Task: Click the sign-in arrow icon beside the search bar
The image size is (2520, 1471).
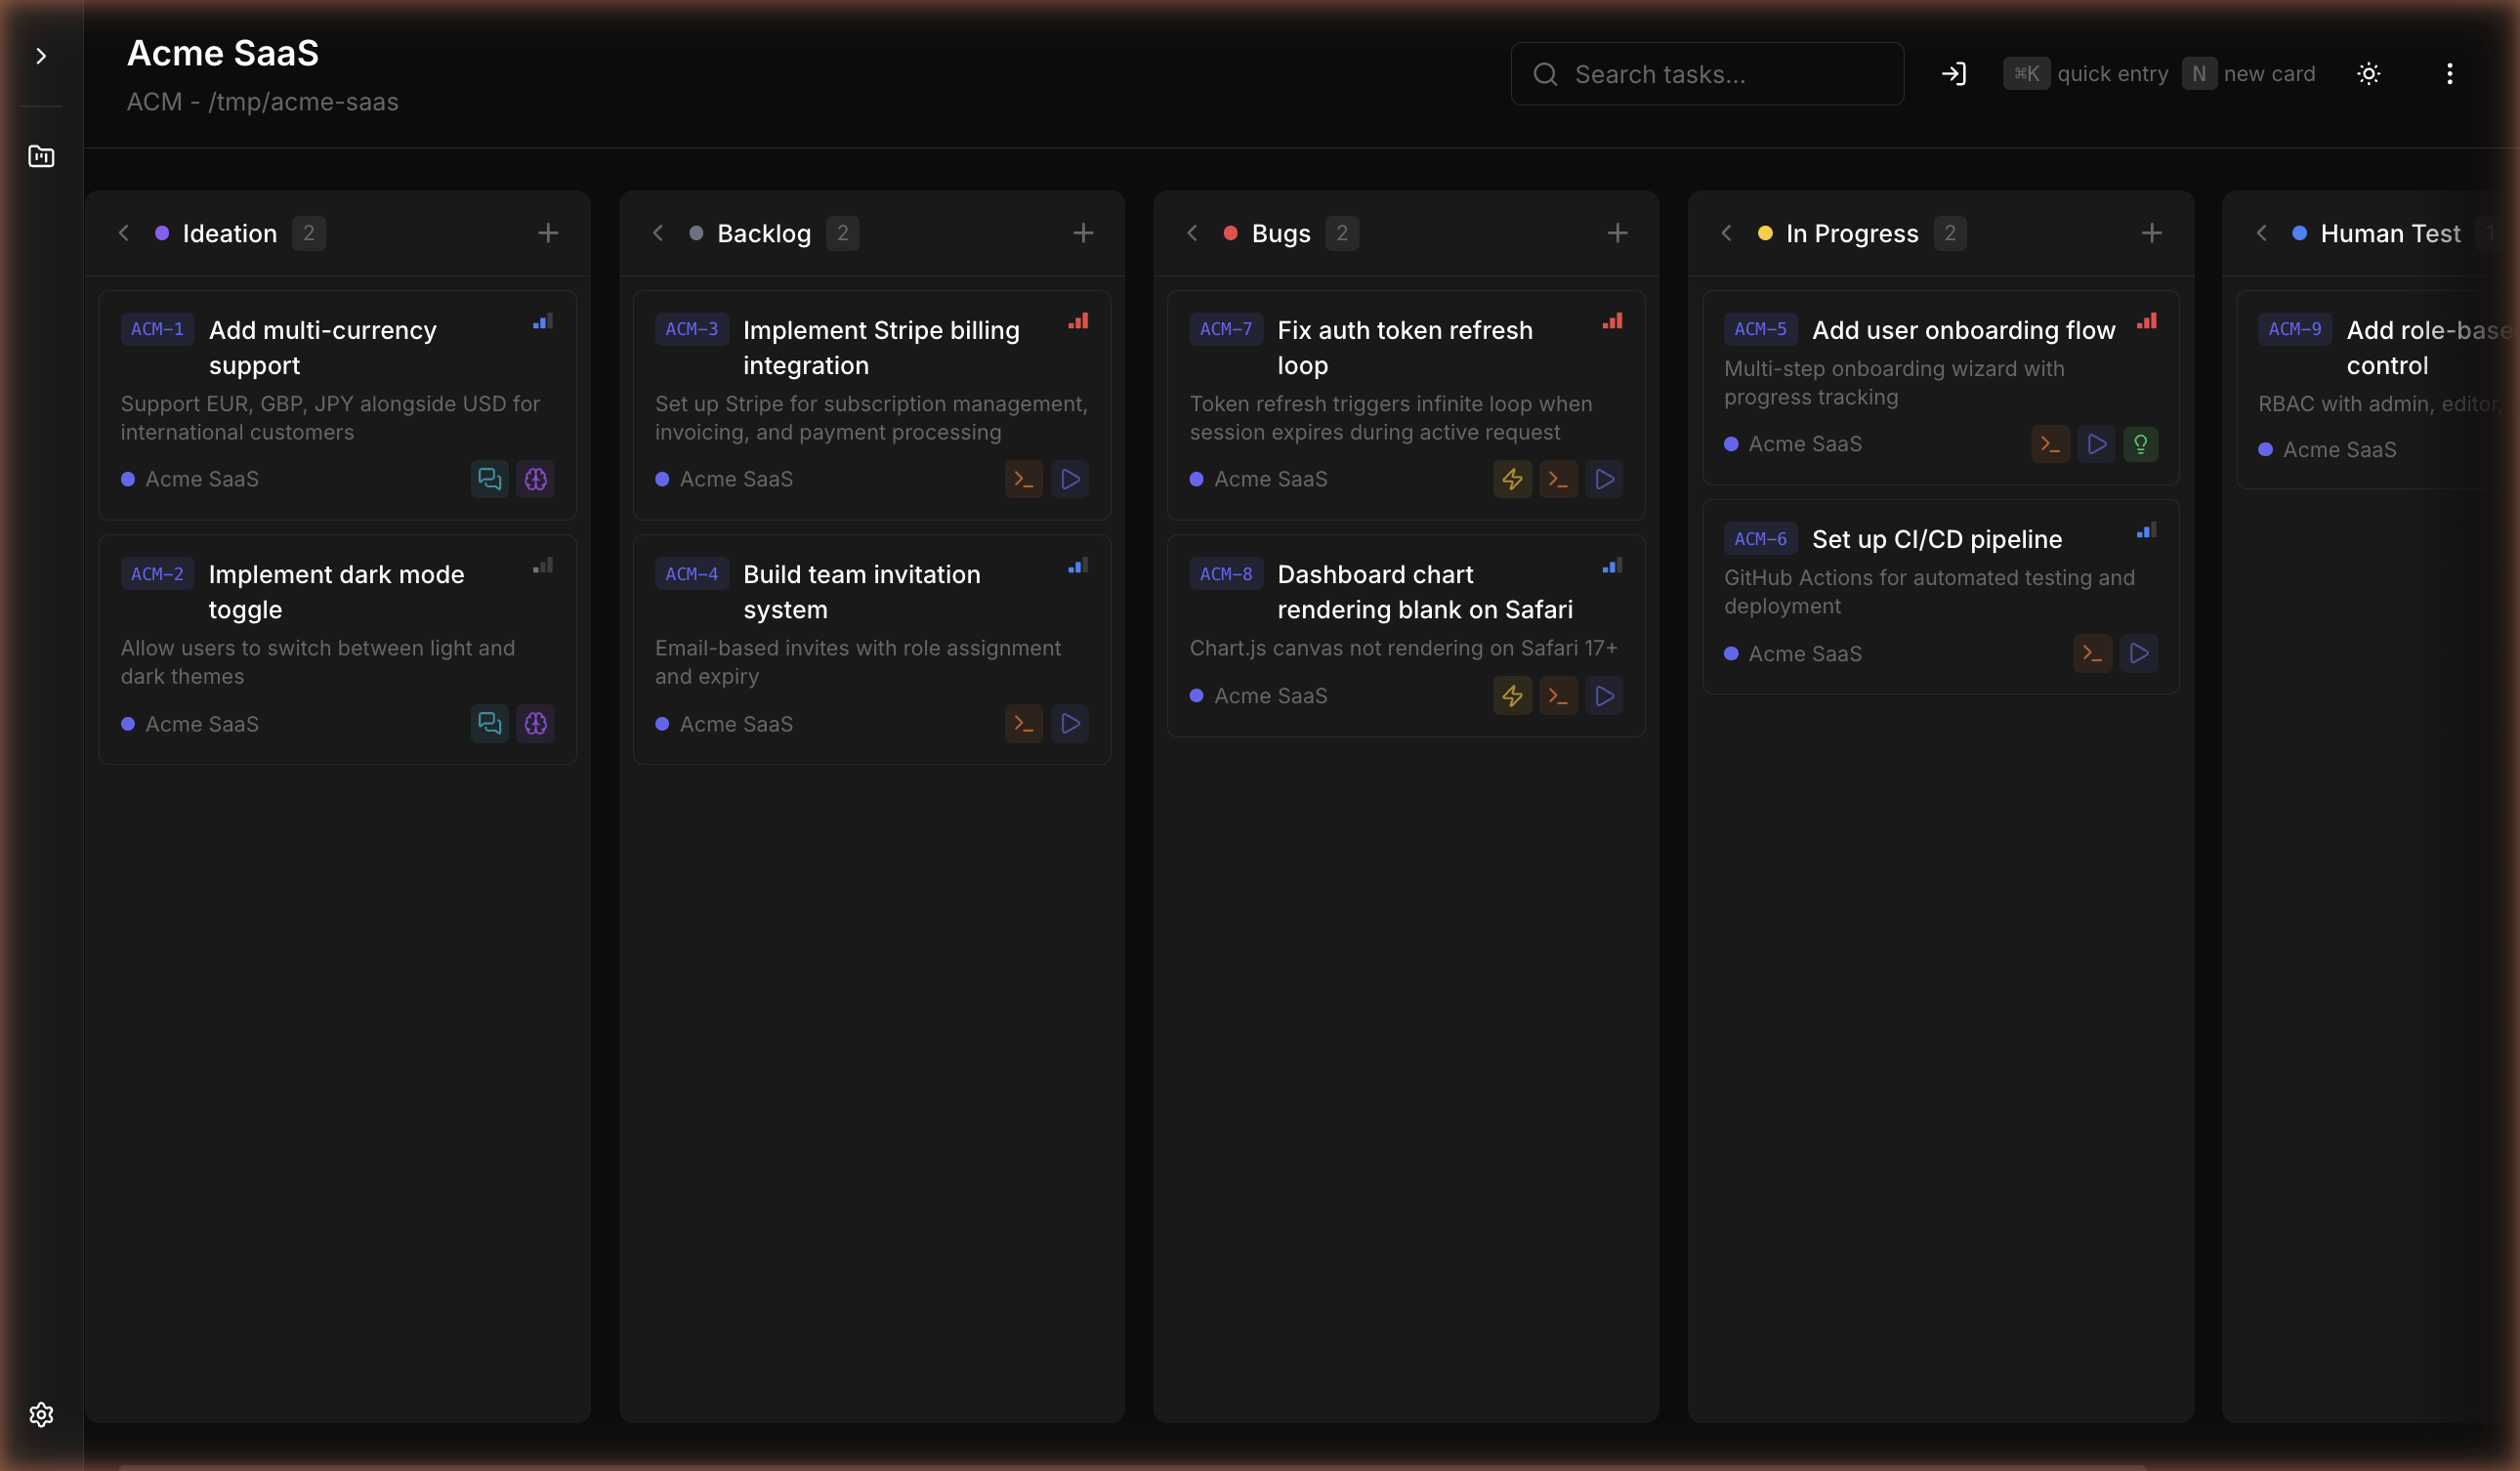Action: (x=1954, y=73)
